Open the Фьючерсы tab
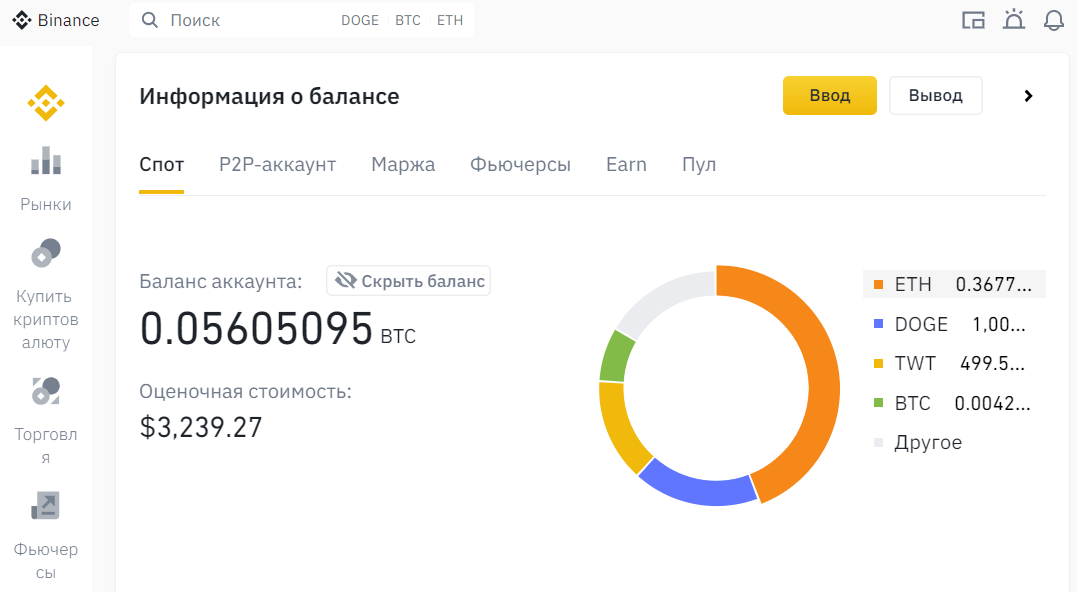Screen dimensions: 1077x592 520,165
